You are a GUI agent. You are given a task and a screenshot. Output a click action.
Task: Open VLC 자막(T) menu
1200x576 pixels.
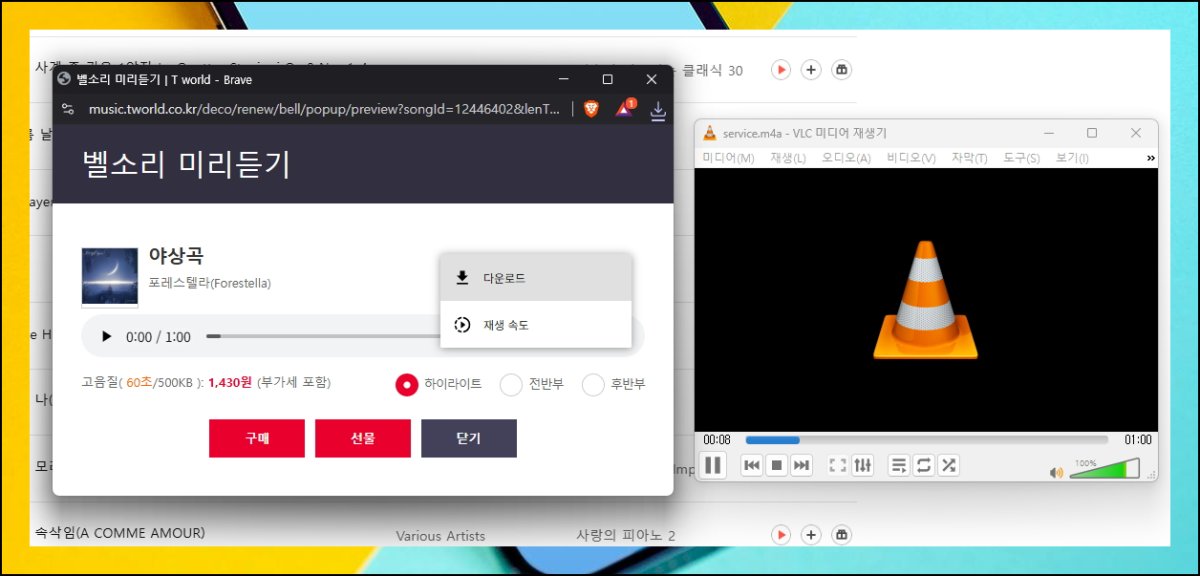pos(969,158)
